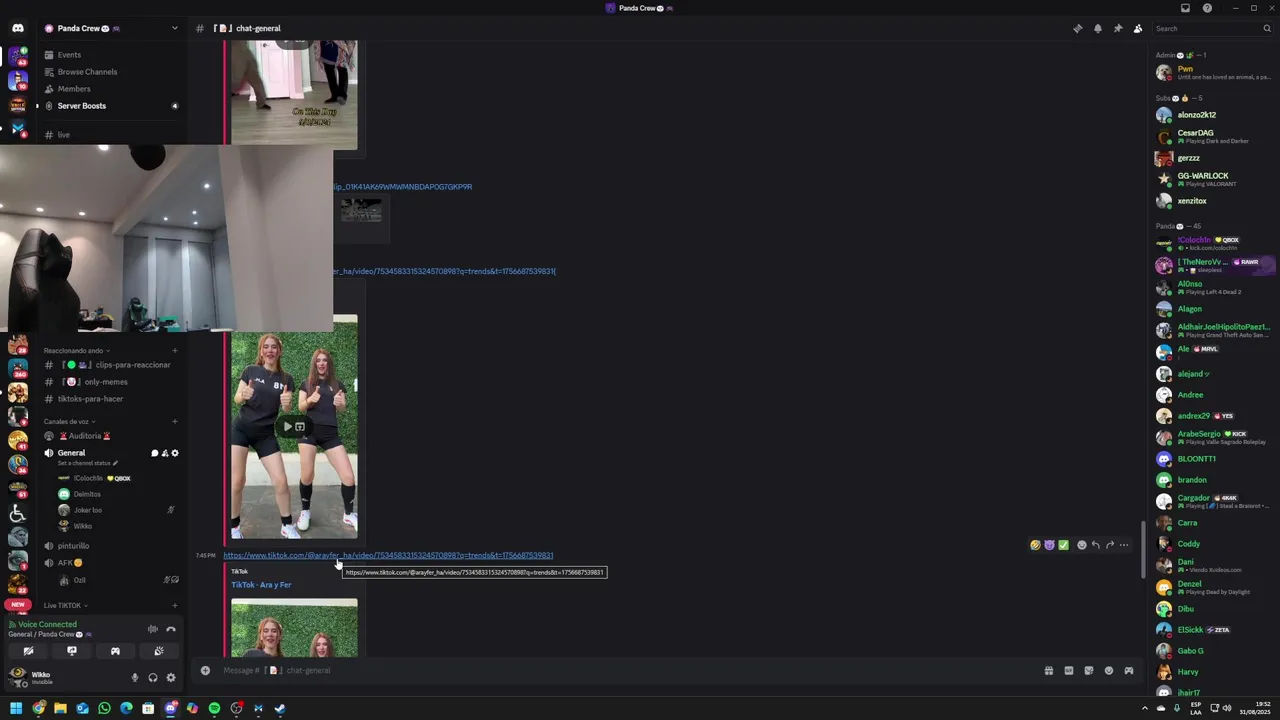Toggle noise suppression in voice panel

click(153, 629)
